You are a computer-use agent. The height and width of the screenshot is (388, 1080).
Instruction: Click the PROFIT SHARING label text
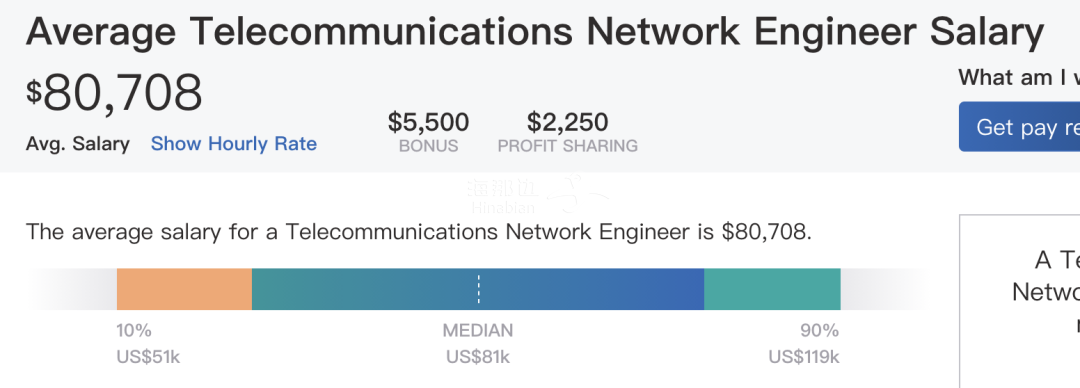click(x=568, y=146)
